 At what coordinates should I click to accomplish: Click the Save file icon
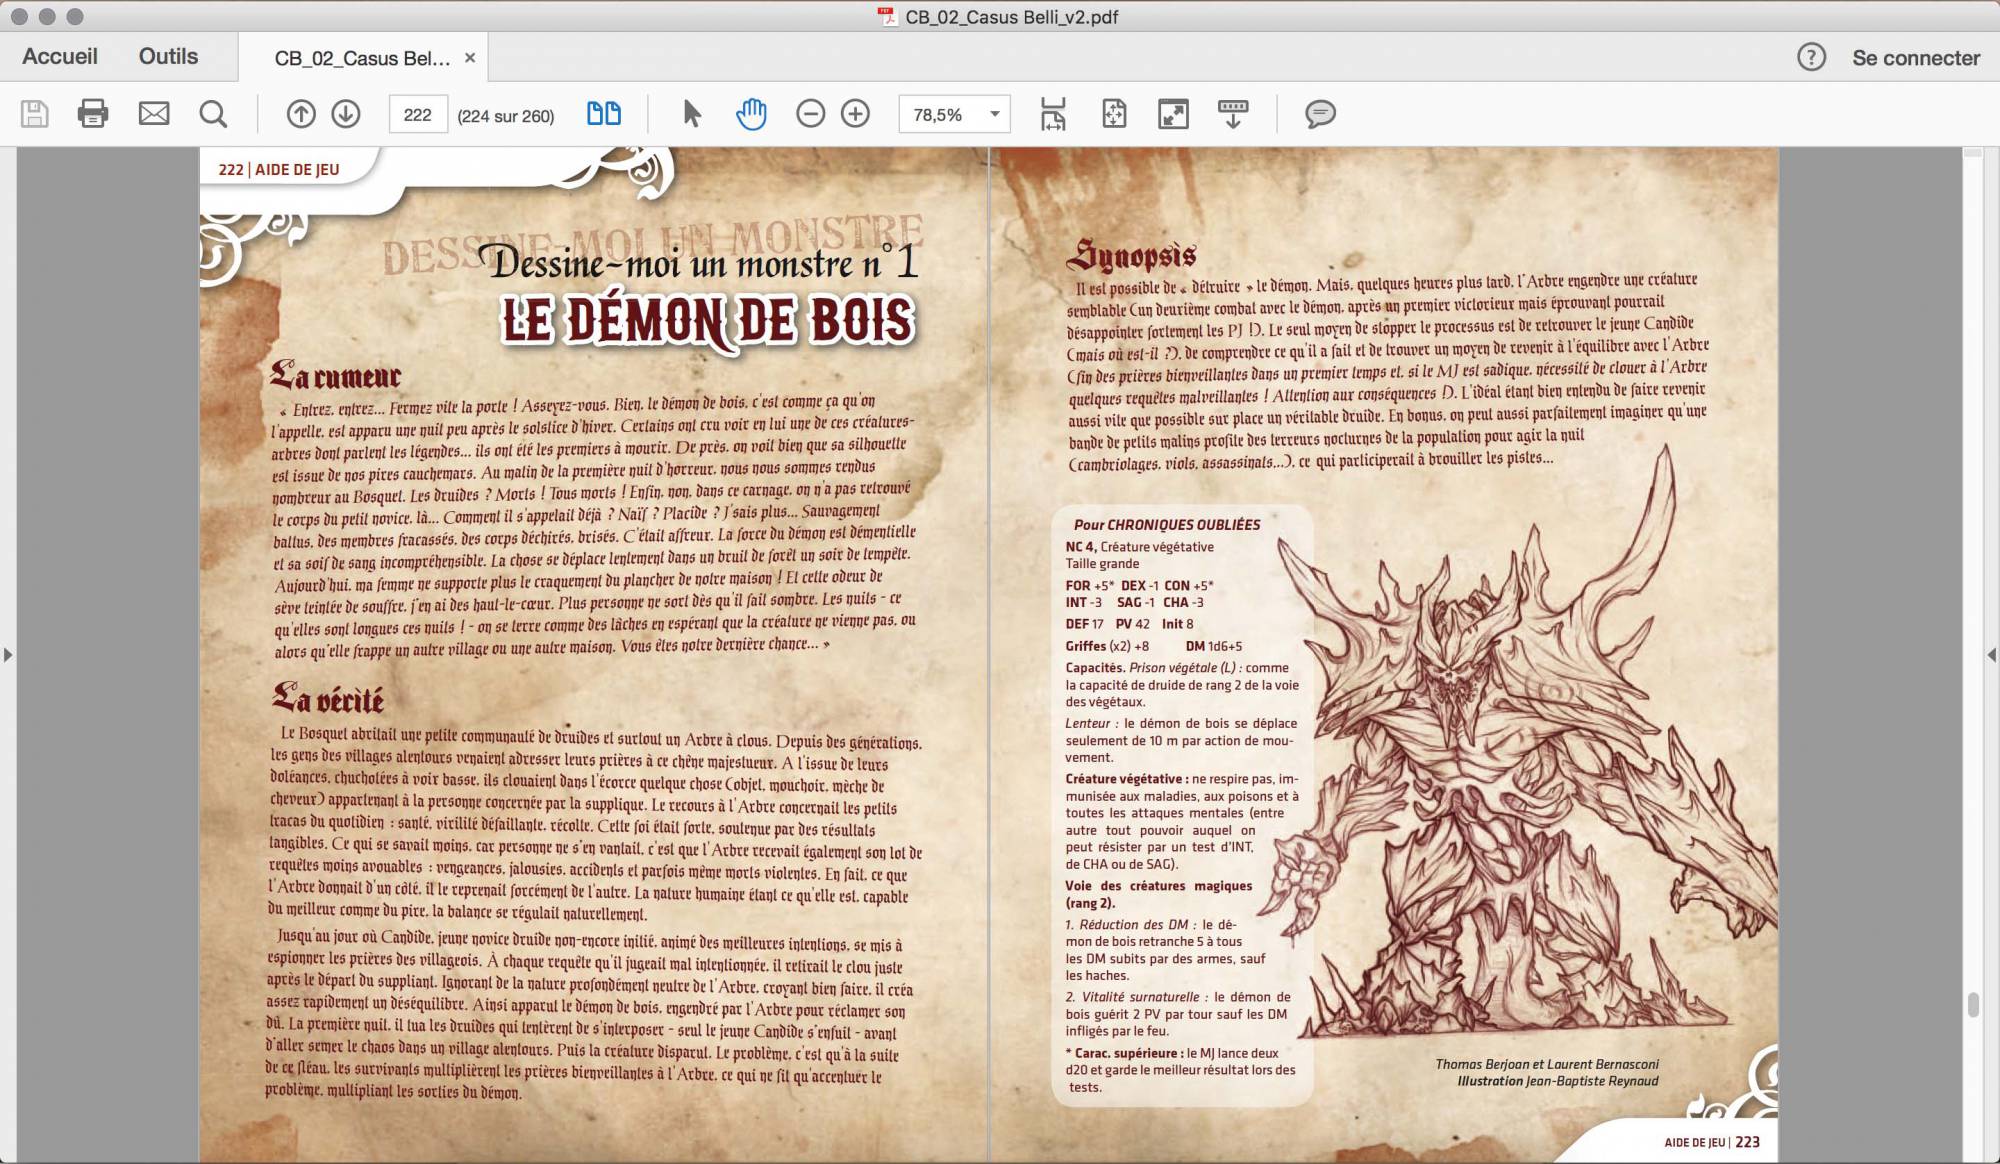34,114
